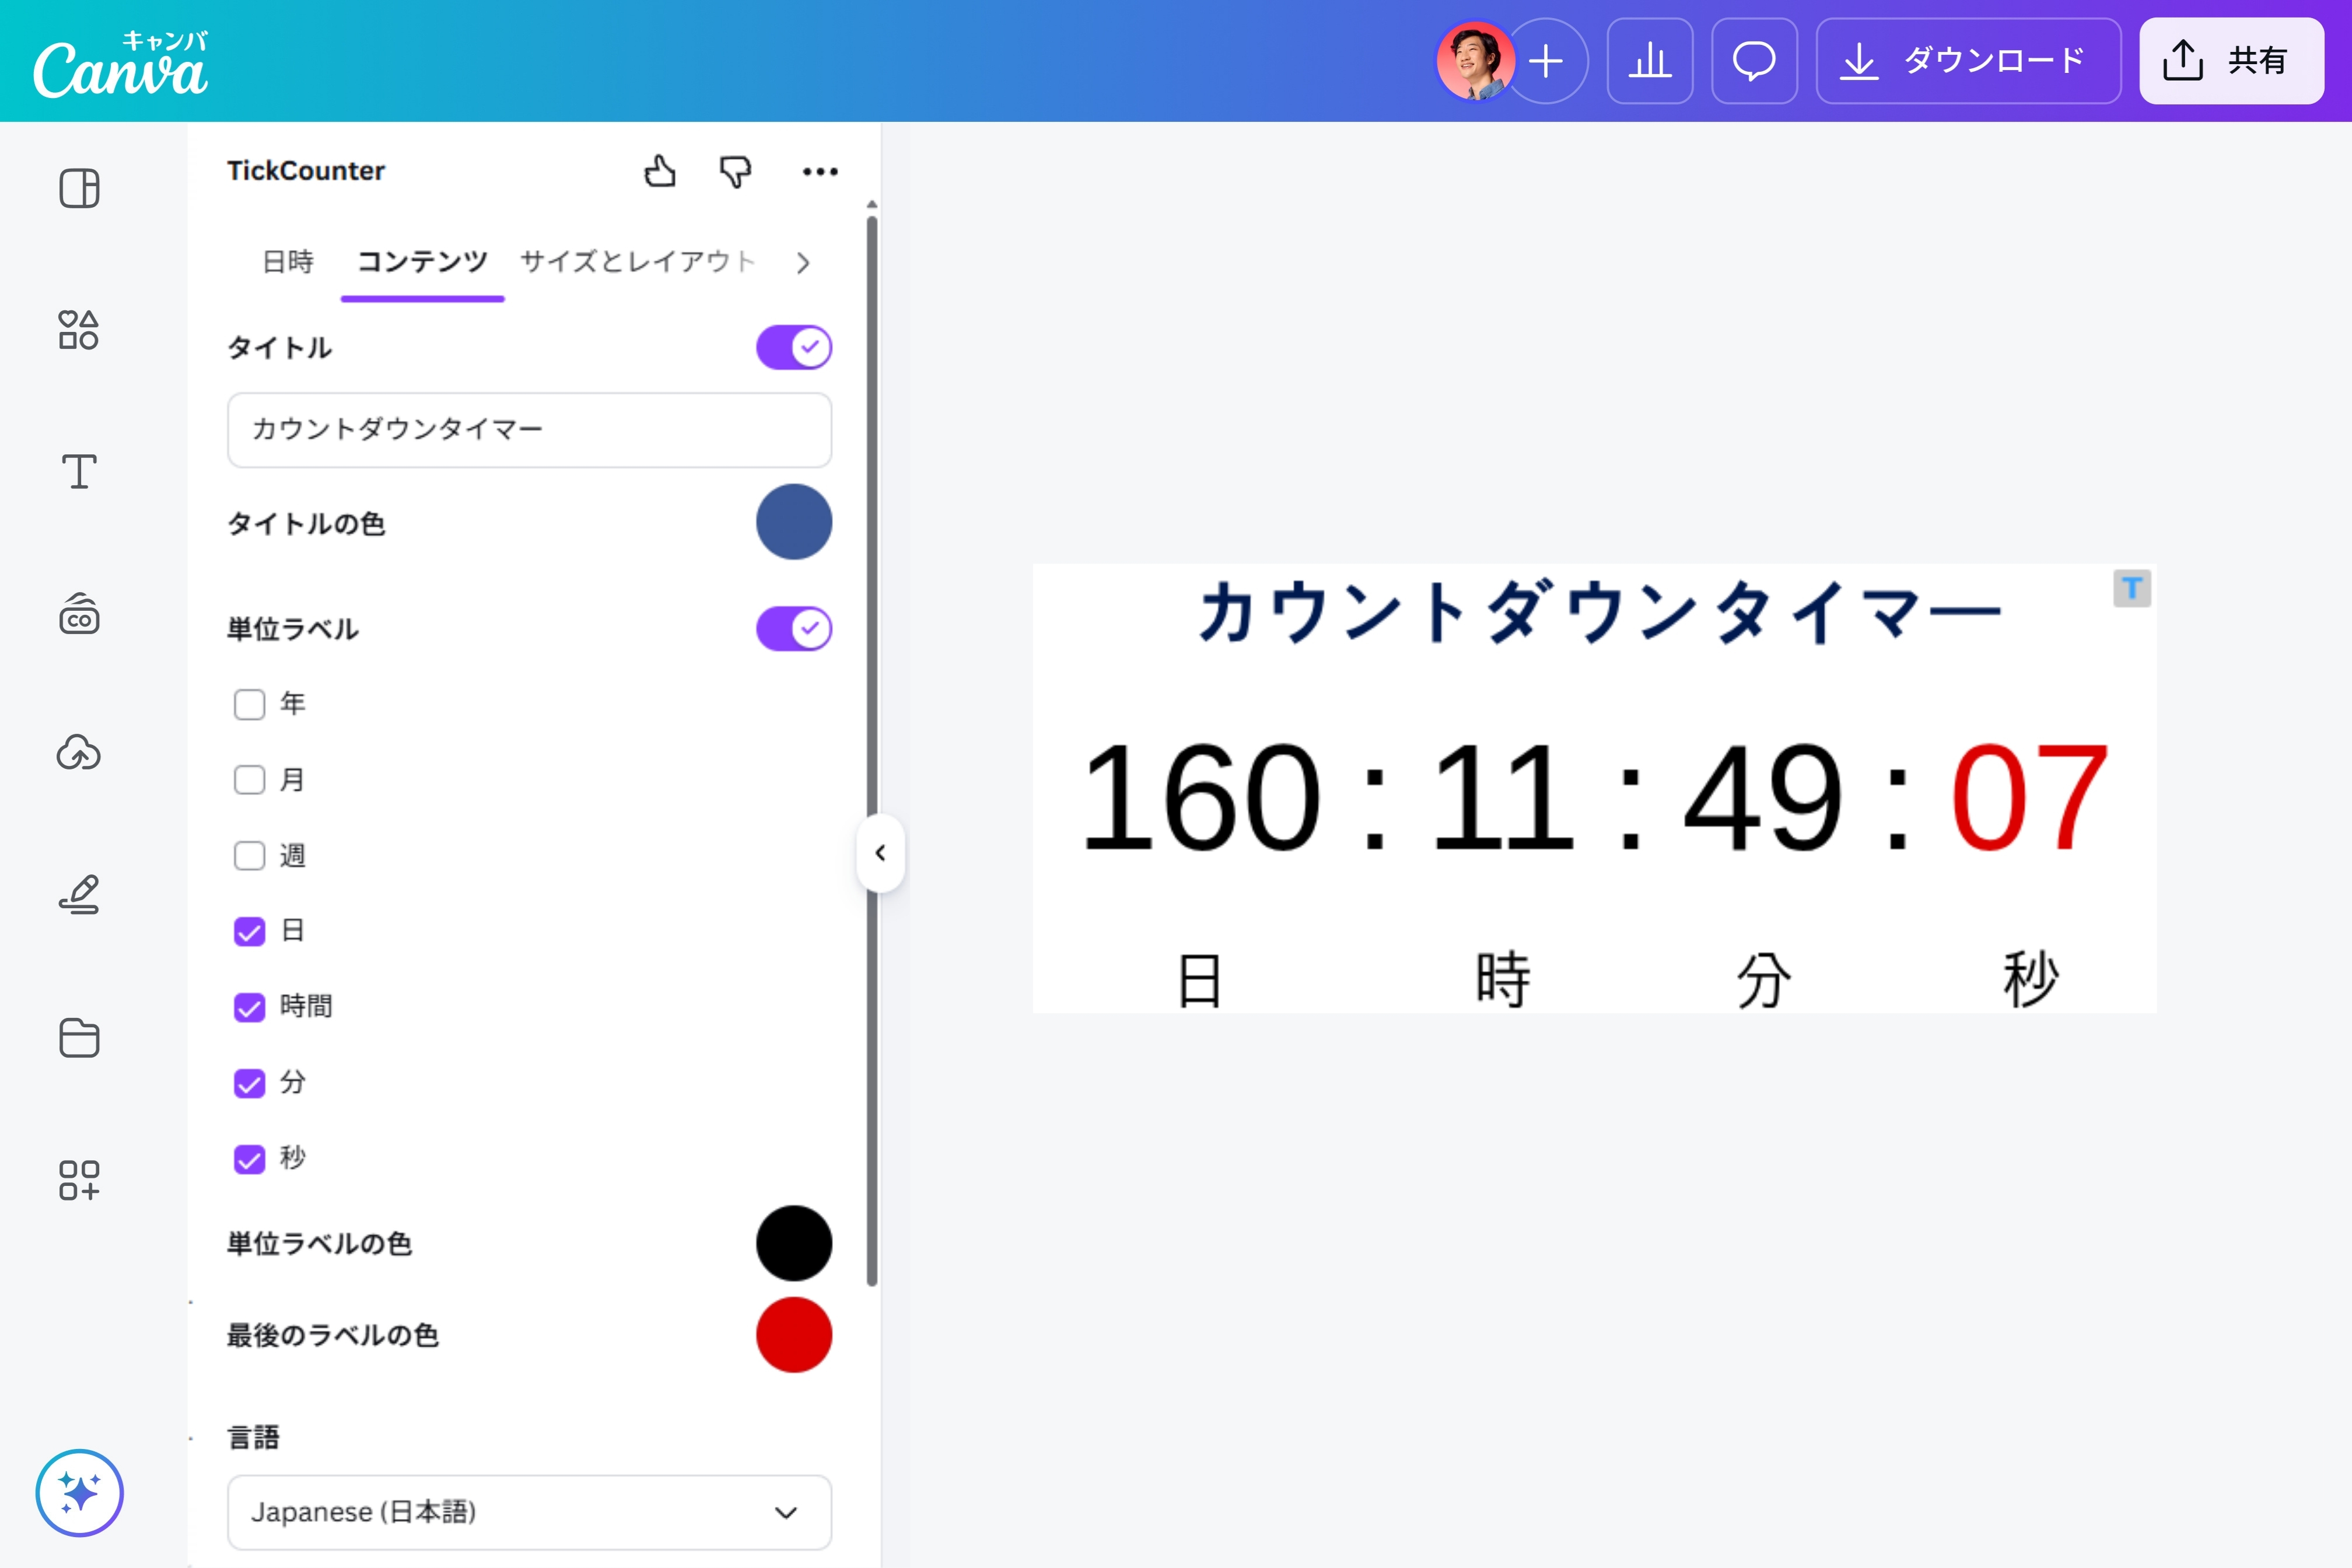Click the TickCounter panel heading
The image size is (2352, 1568).
tap(306, 171)
